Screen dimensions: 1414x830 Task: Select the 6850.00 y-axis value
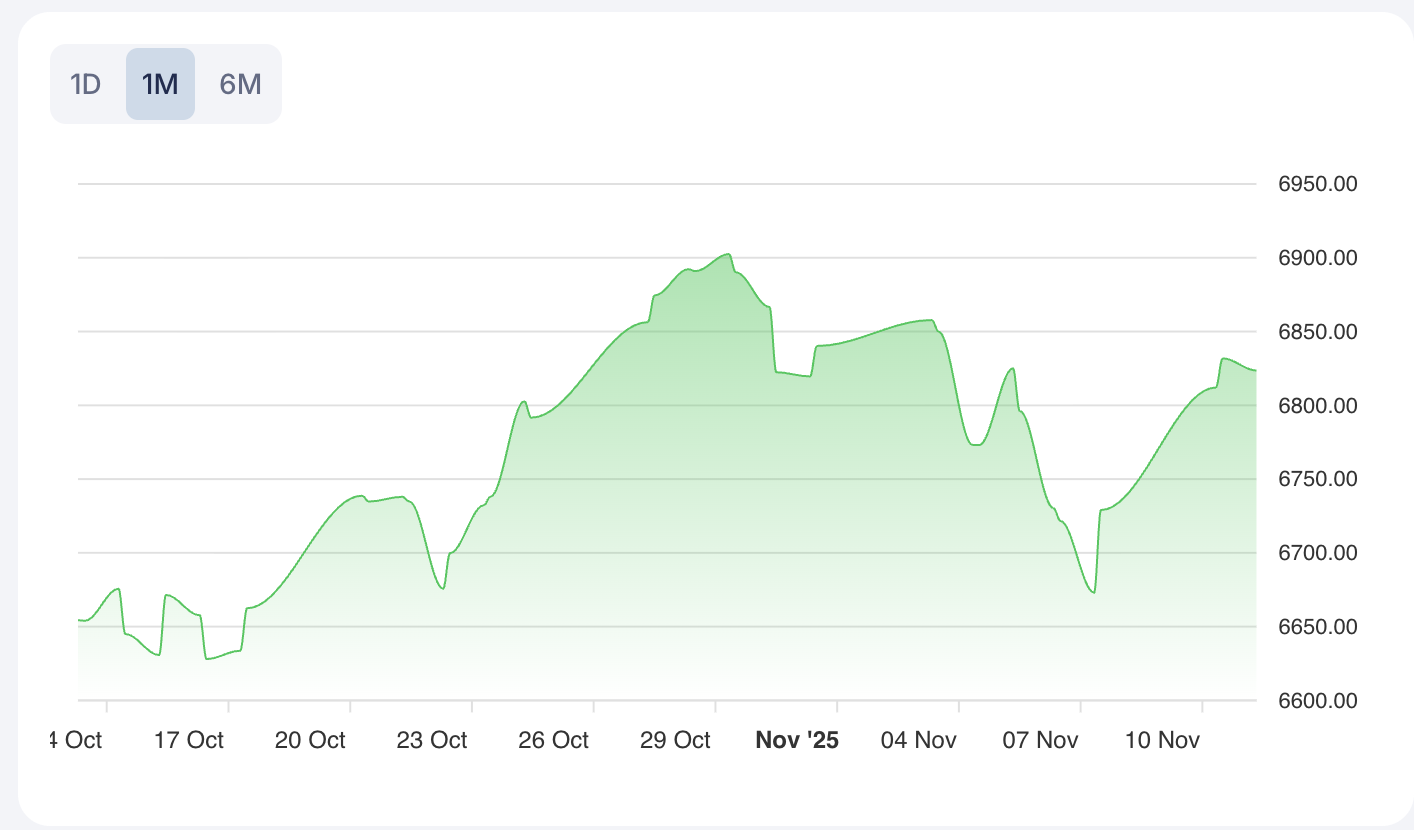[1318, 332]
